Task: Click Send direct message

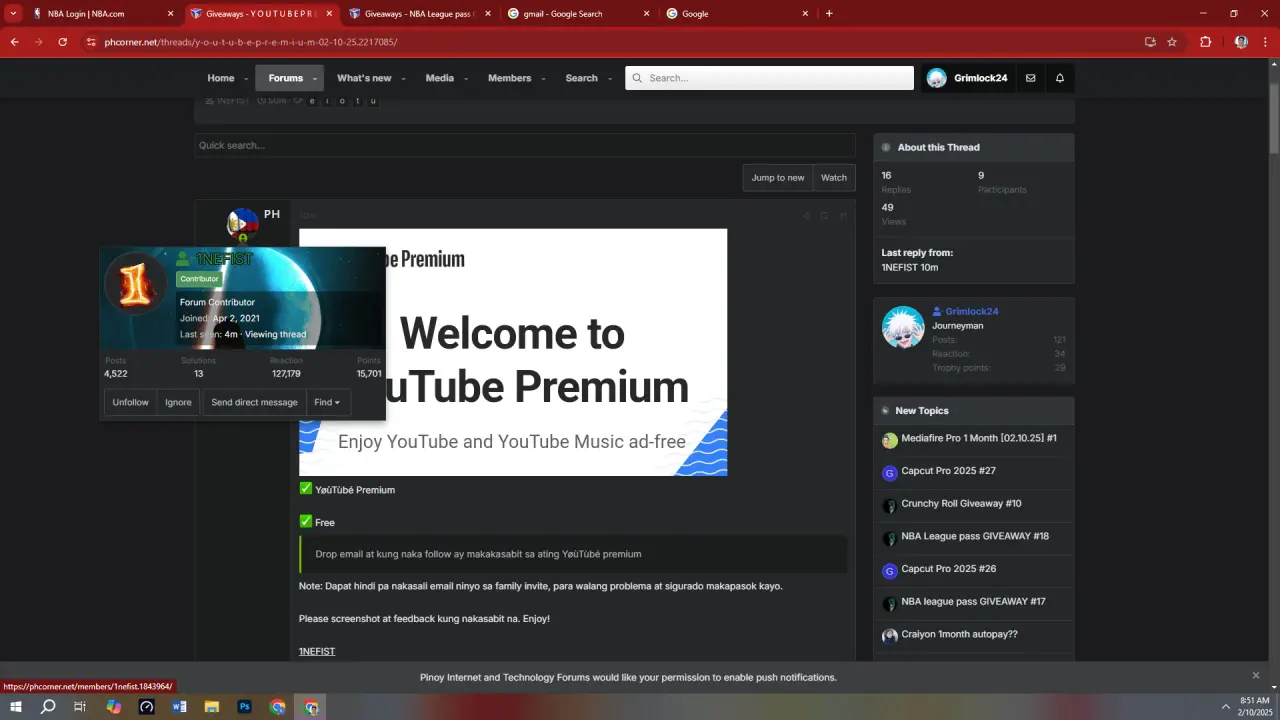Action: (254, 402)
